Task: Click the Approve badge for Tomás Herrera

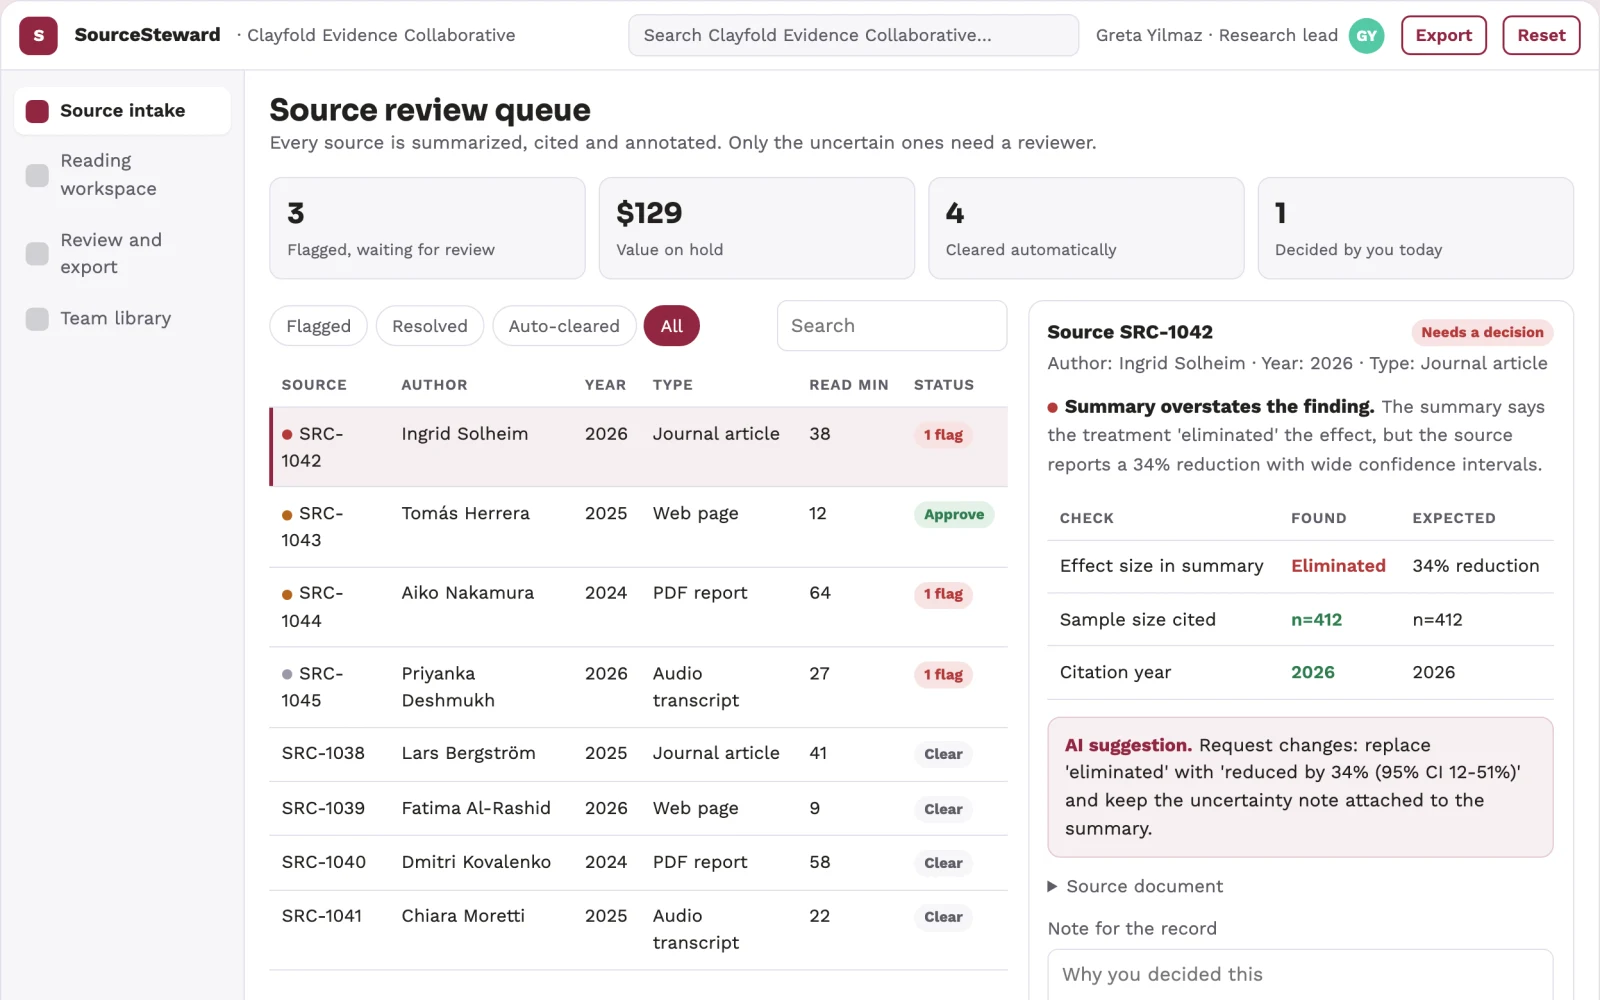Action: [953, 514]
